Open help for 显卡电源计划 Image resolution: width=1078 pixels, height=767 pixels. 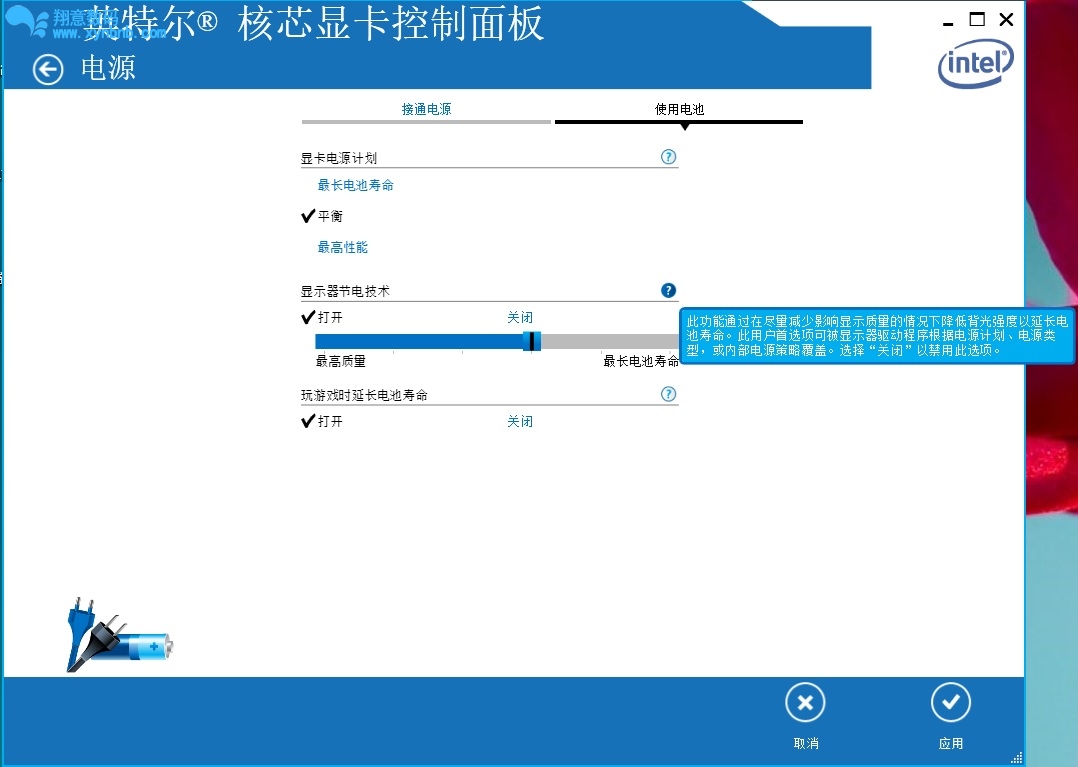668,157
